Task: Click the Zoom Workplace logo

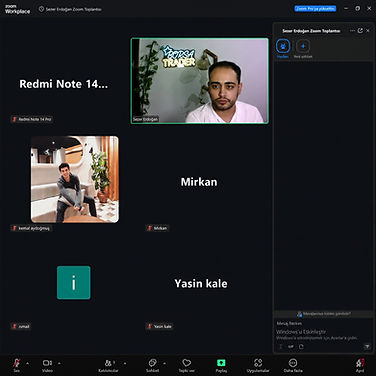Action: pyautogui.click(x=17, y=9)
